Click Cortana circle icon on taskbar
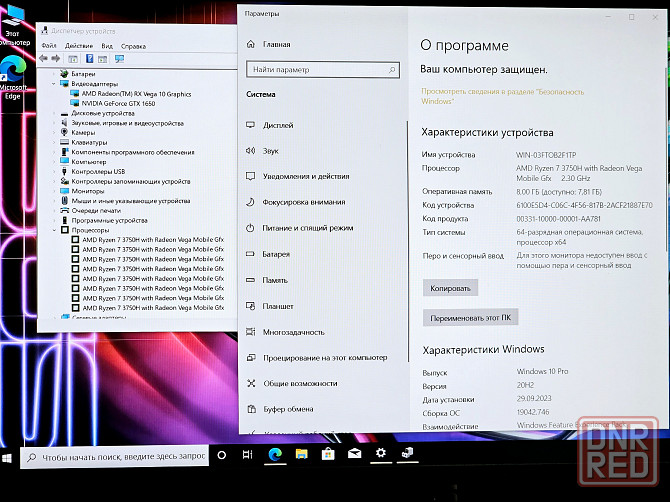 pyautogui.click(x=221, y=455)
